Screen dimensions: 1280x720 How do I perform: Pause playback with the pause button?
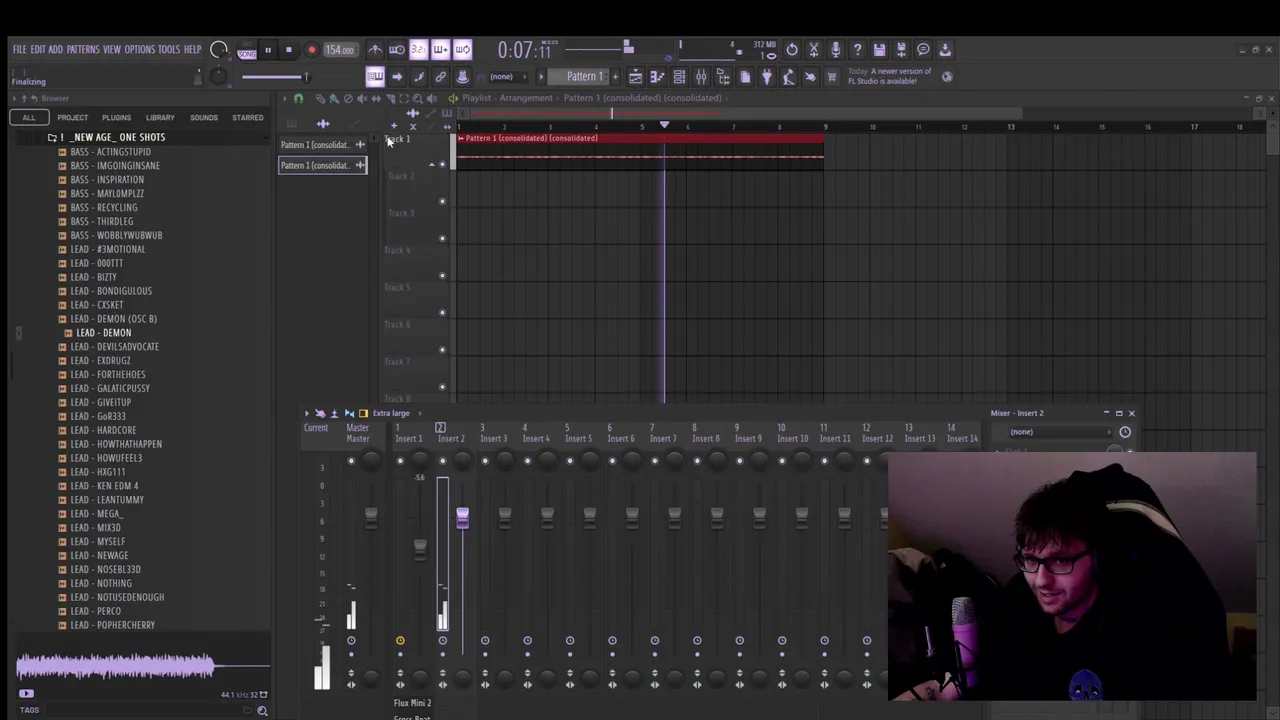[267, 50]
